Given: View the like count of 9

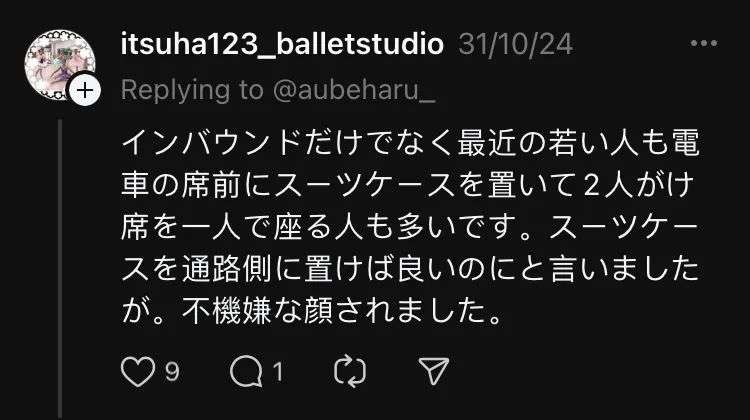Looking at the screenshot, I should pyautogui.click(x=172, y=371).
